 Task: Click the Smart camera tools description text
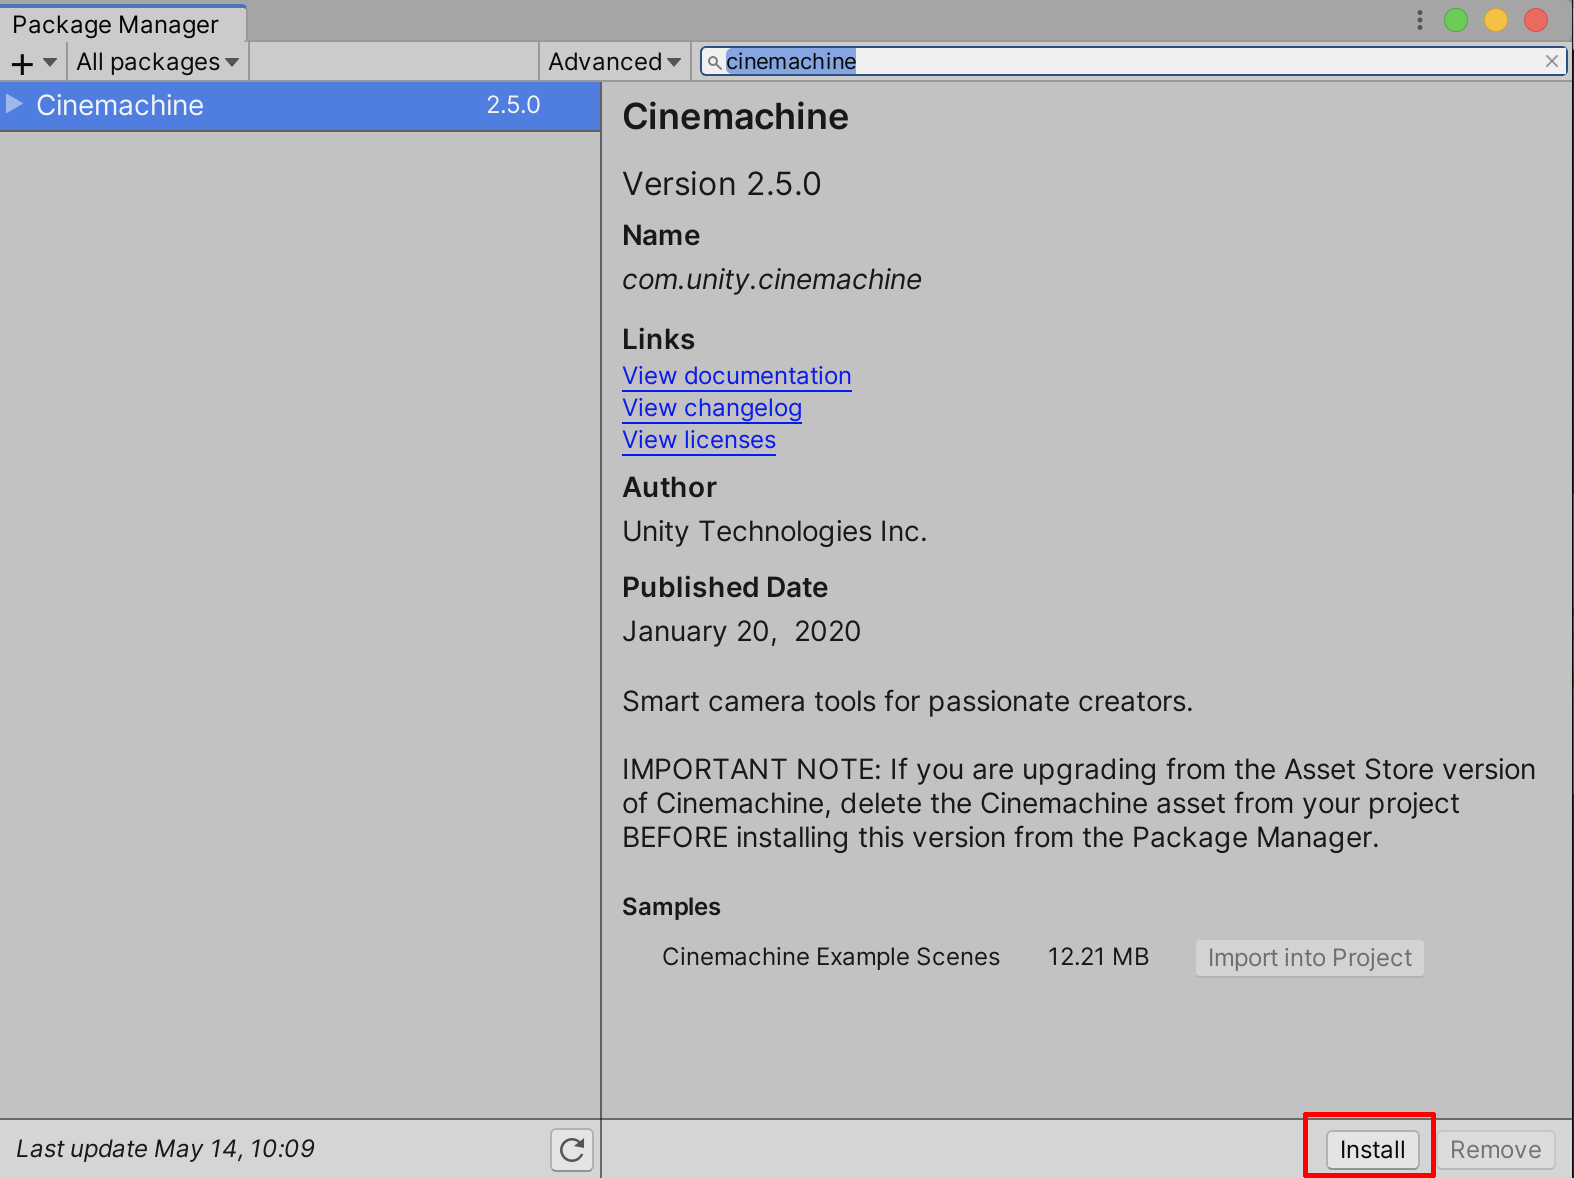point(908,702)
